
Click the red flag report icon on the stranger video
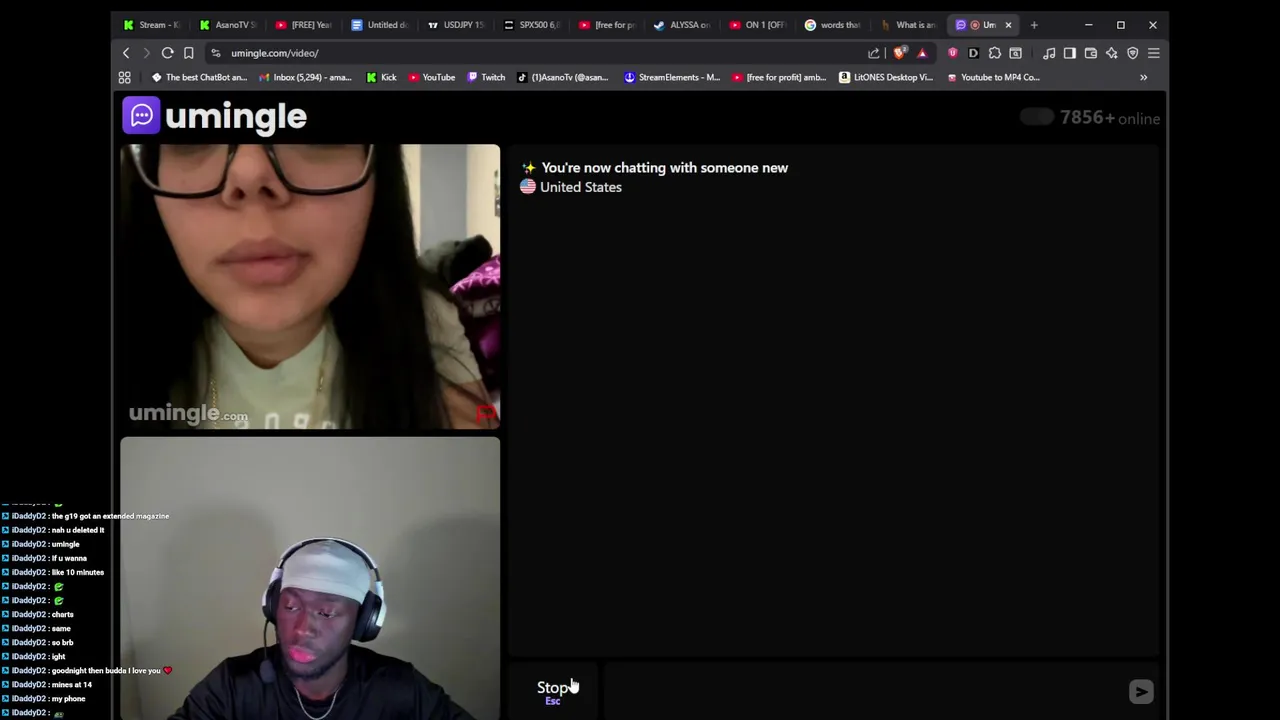[486, 413]
